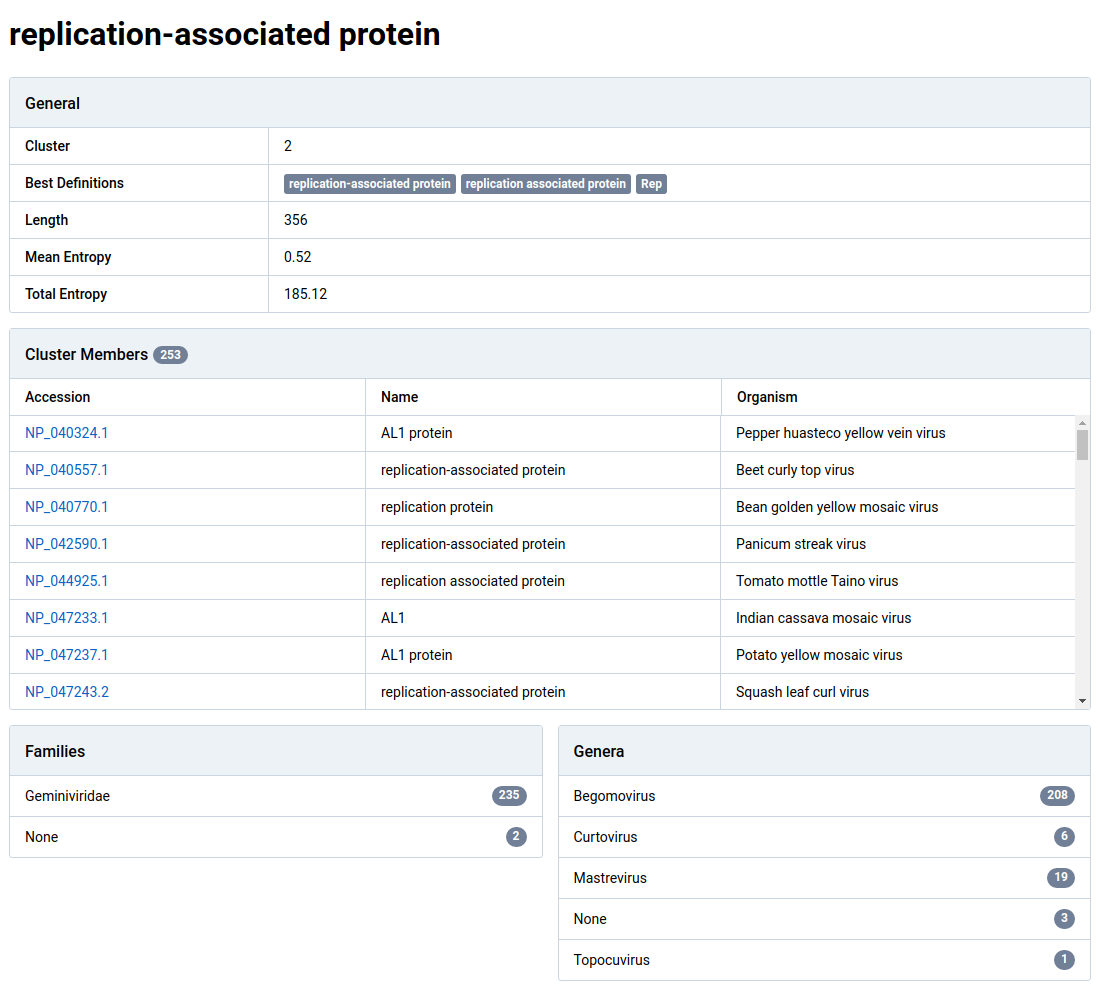
Task: Click the Organism column header
Action: click(x=767, y=397)
